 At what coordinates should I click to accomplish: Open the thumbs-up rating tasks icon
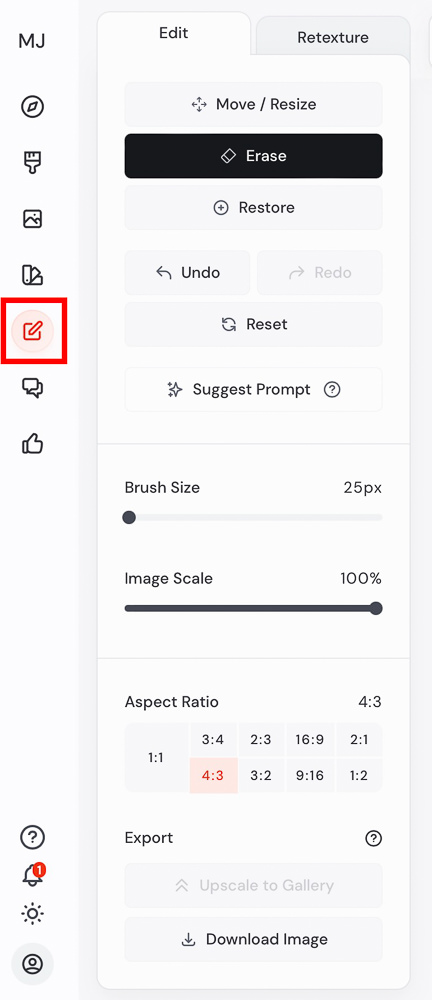[x=33, y=443]
